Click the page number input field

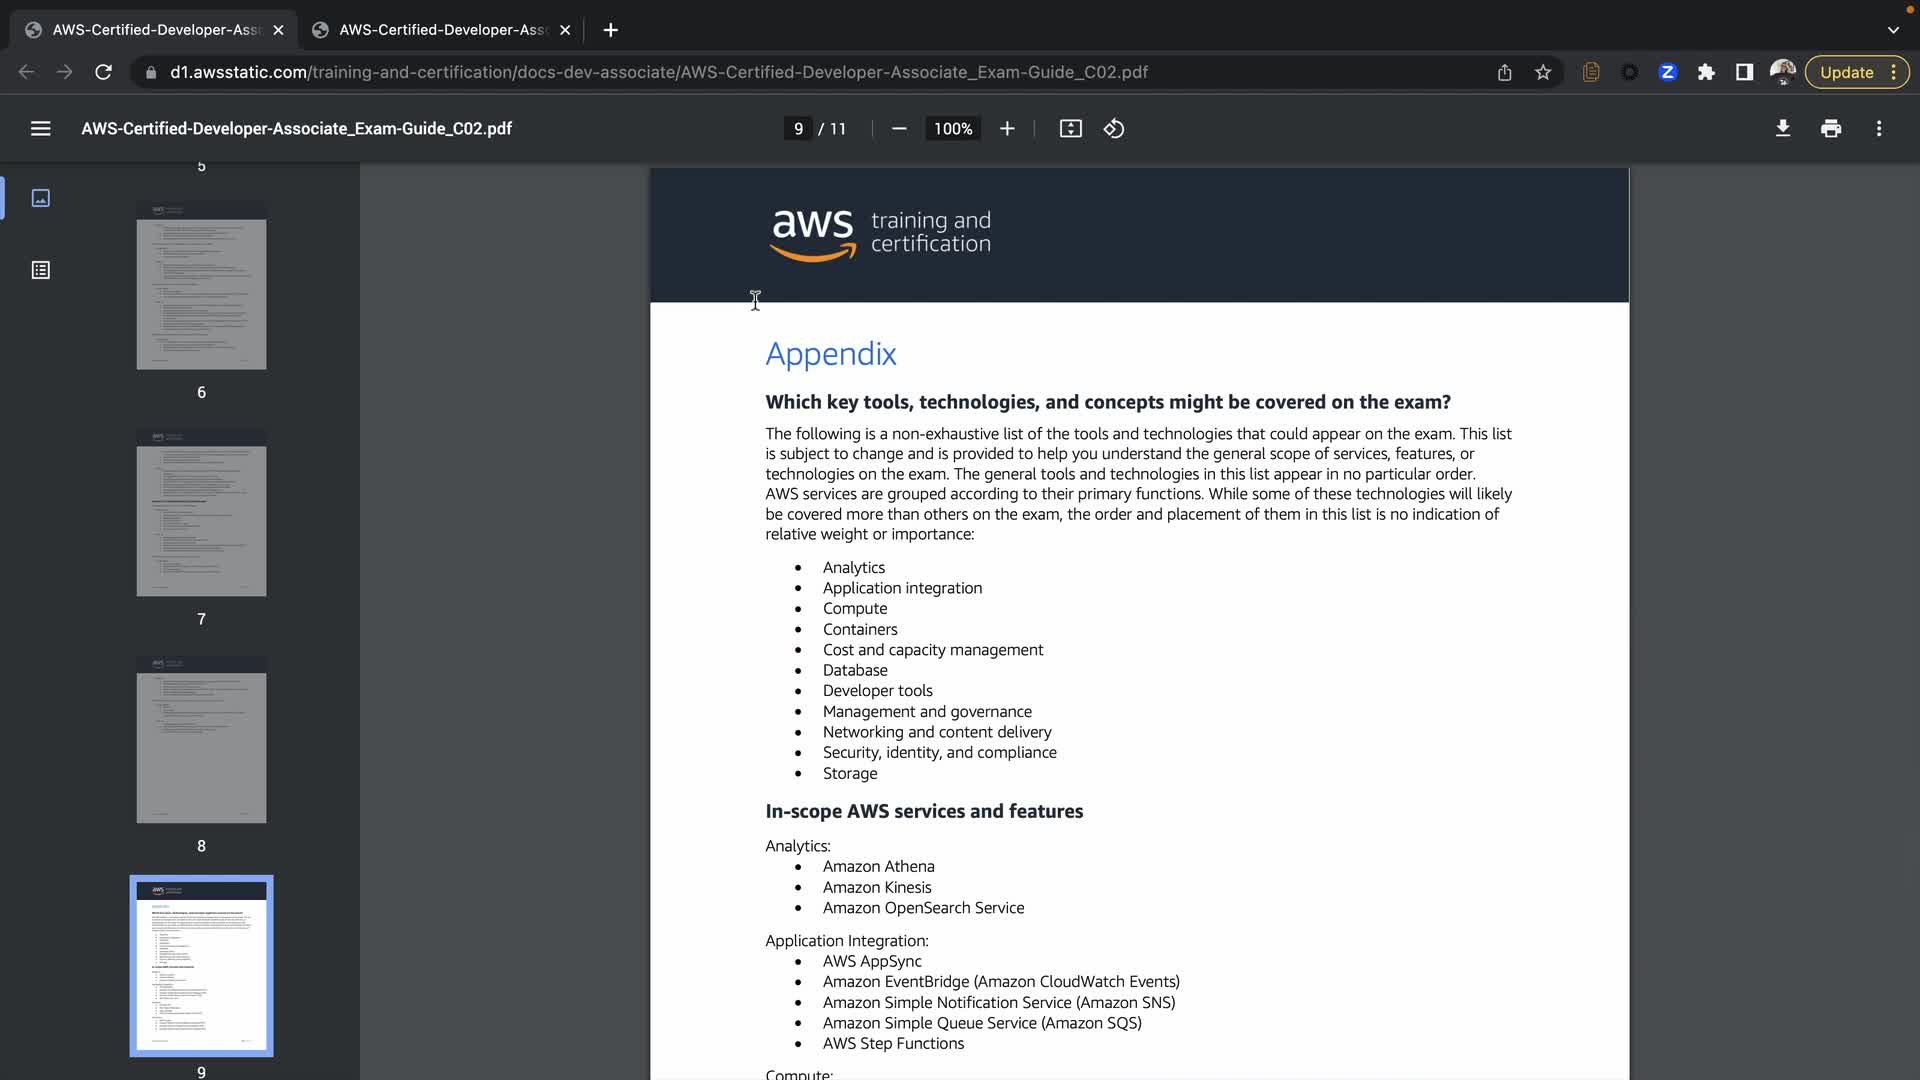pos(797,128)
